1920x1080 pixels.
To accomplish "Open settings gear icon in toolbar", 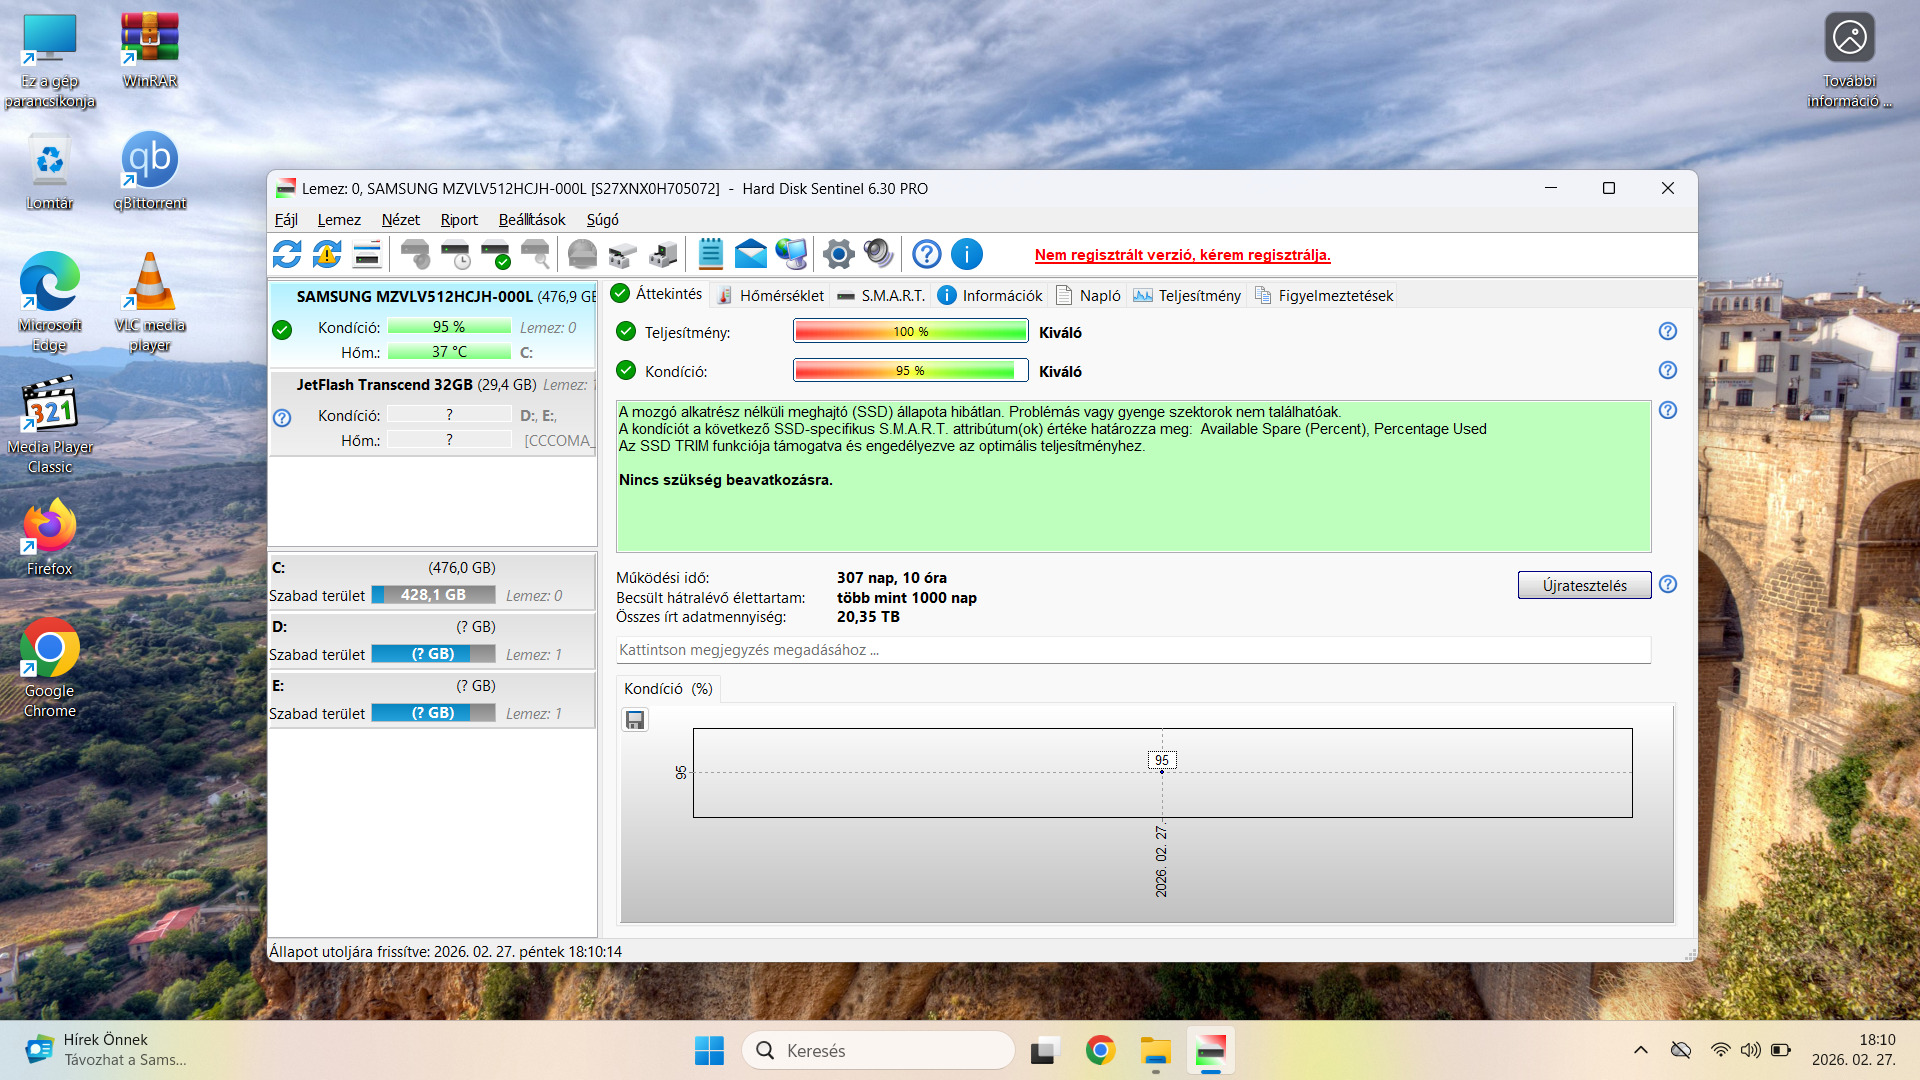I will [838, 254].
